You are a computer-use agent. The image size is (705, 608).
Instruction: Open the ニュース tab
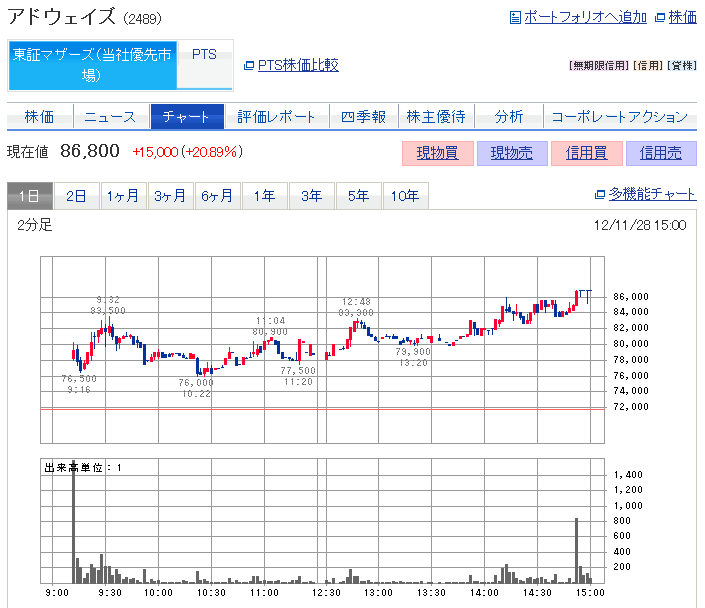[110, 117]
